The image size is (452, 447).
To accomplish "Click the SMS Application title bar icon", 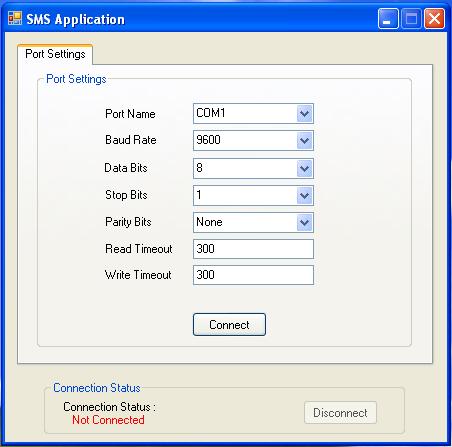I will (x=15, y=18).
